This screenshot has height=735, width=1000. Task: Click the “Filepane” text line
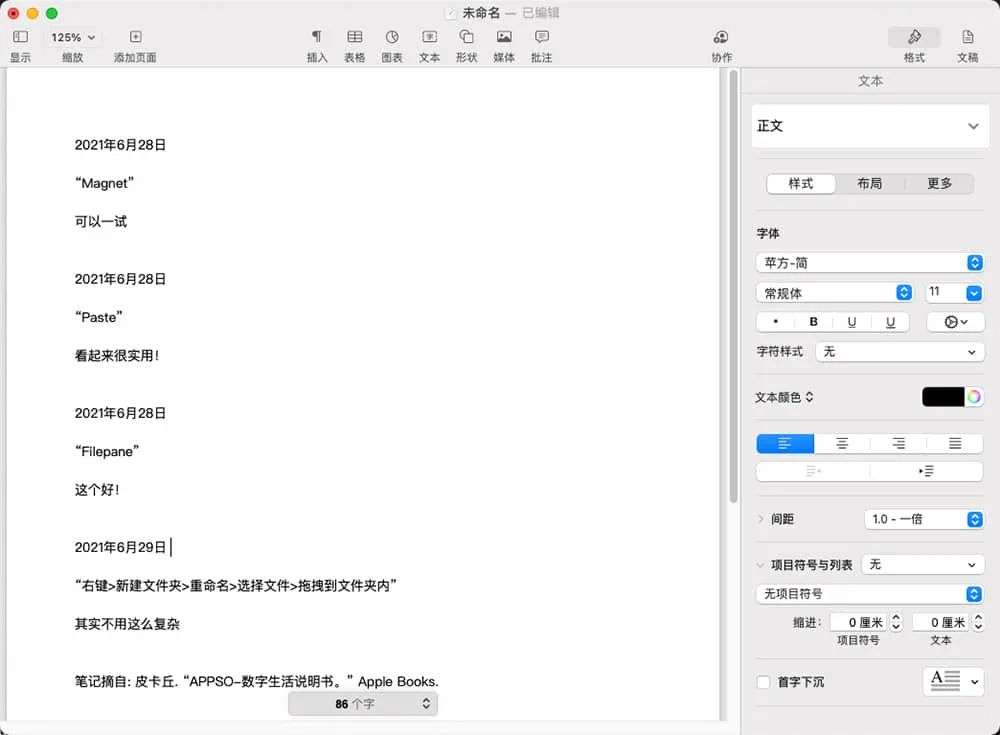[107, 452]
